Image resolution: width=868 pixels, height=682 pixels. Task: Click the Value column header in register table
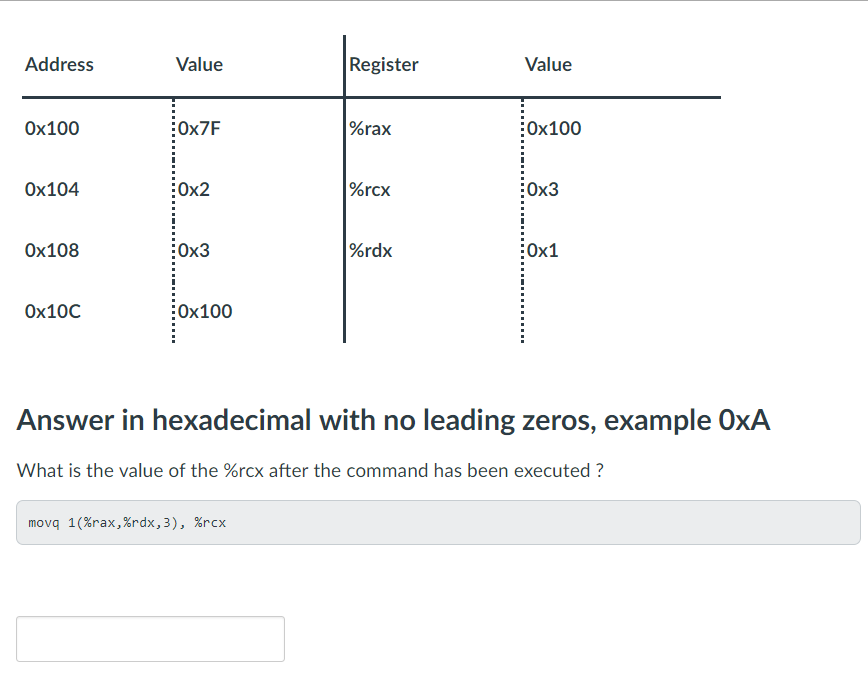[x=548, y=64]
